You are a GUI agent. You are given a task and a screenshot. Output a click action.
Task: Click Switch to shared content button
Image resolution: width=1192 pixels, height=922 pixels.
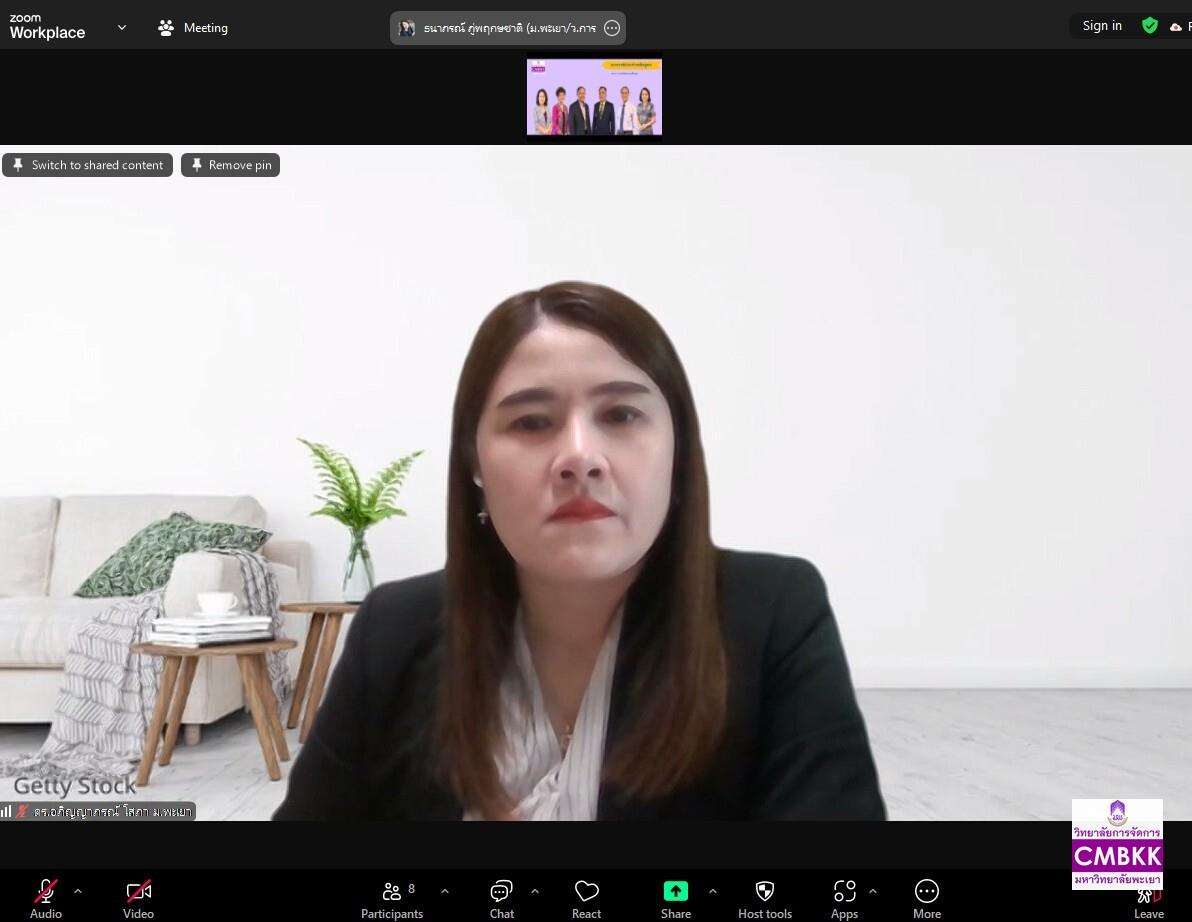[87, 165]
